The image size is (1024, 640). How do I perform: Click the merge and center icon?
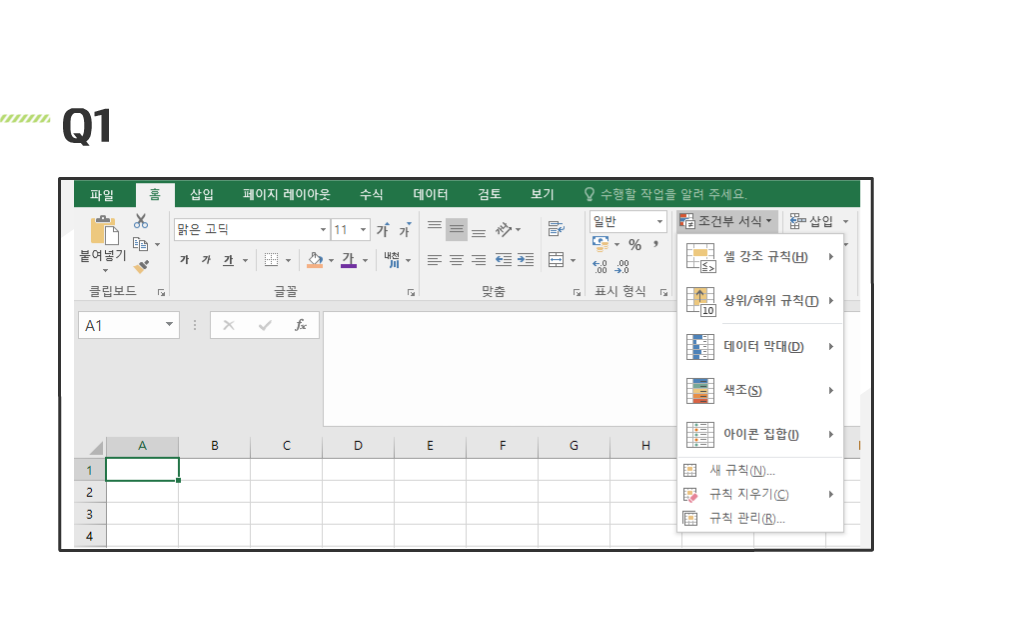tap(556, 260)
